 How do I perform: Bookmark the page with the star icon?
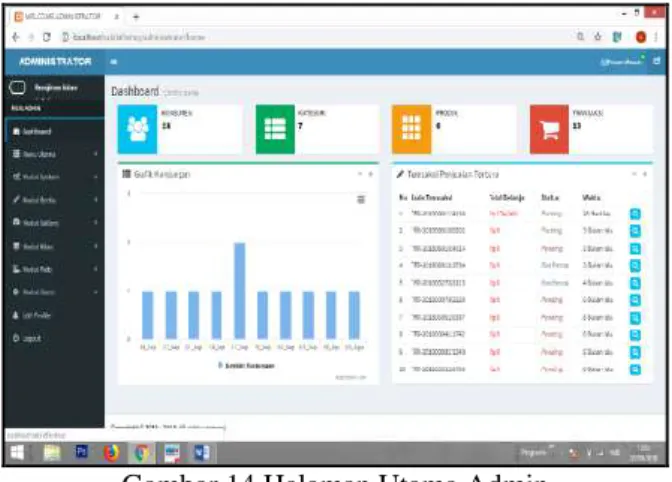click(x=598, y=37)
